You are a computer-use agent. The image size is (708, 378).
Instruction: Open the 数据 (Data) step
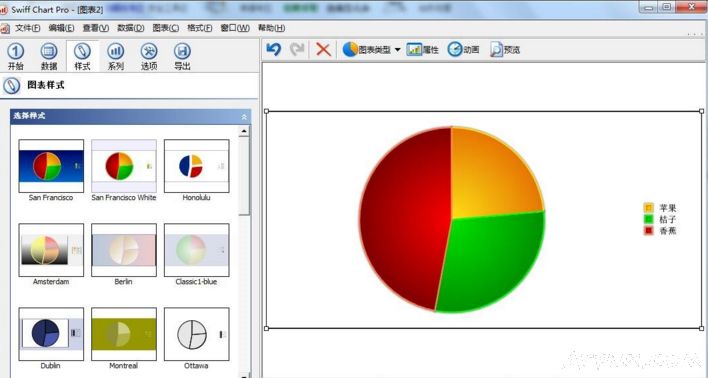pos(49,56)
